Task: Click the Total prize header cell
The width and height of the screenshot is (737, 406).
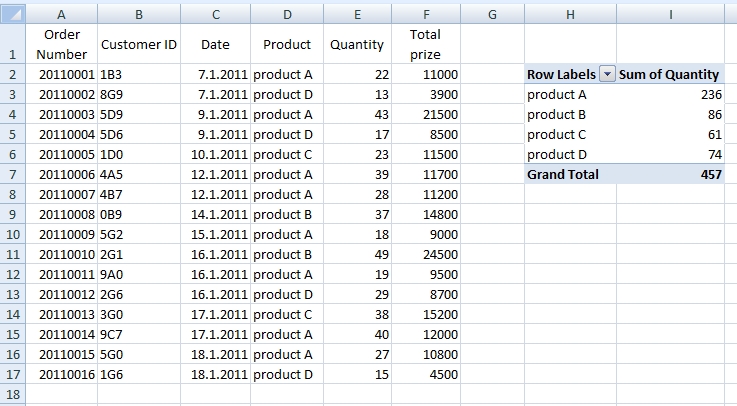Action: [426, 45]
